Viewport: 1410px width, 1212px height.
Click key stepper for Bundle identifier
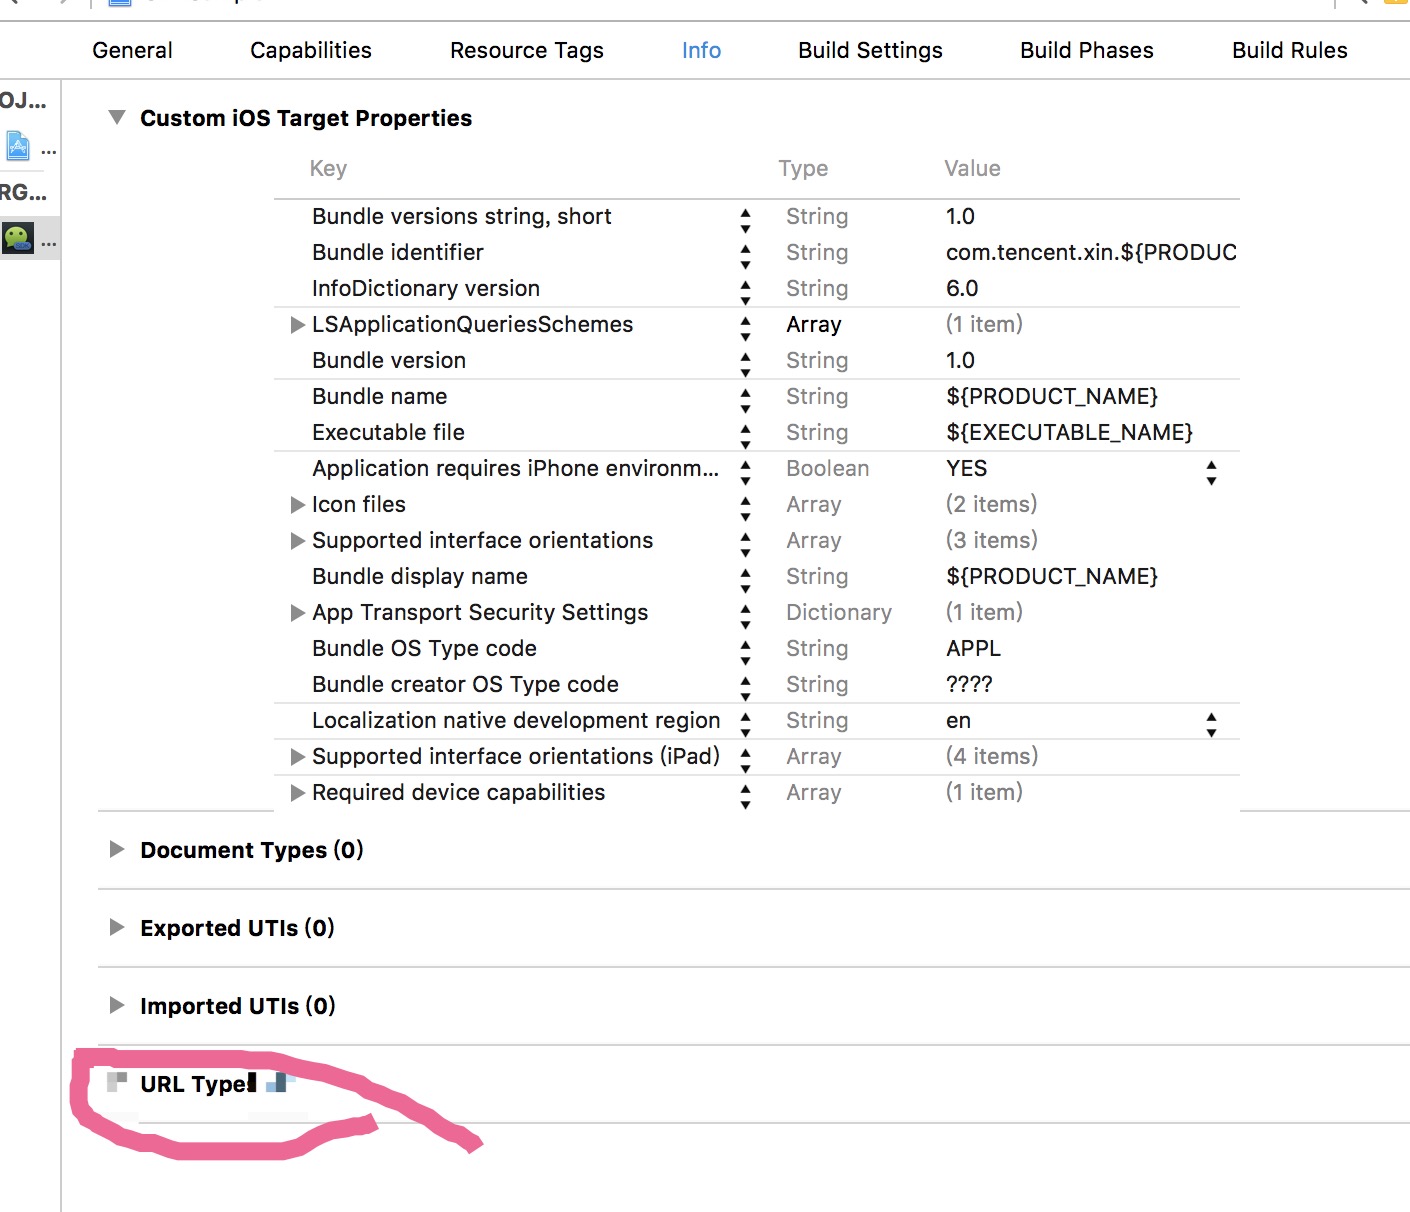point(745,256)
